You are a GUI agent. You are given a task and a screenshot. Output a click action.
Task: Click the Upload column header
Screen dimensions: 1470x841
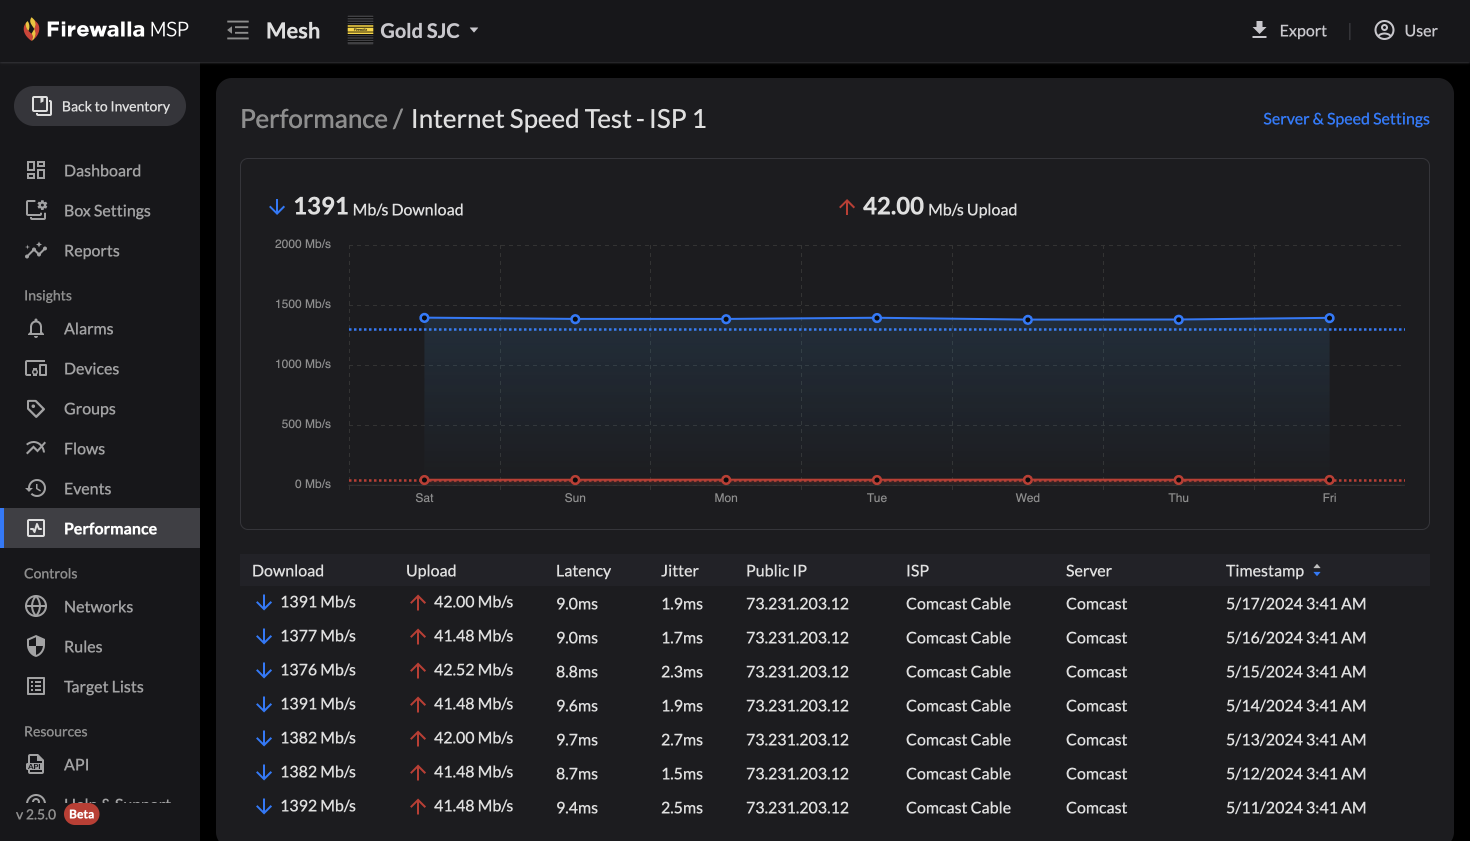(431, 570)
